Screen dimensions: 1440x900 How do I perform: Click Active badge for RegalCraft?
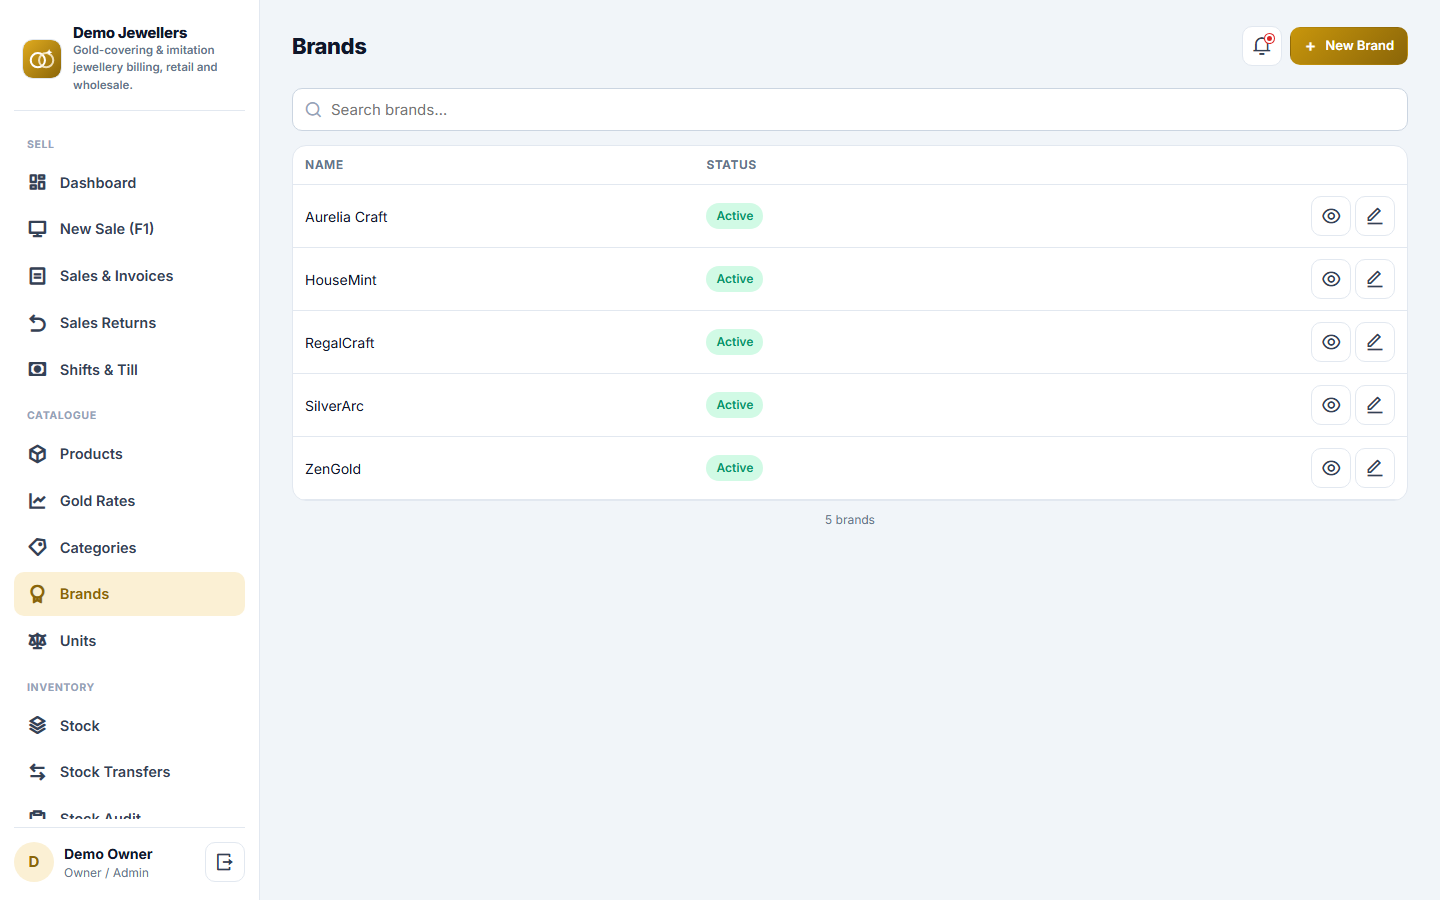click(735, 342)
